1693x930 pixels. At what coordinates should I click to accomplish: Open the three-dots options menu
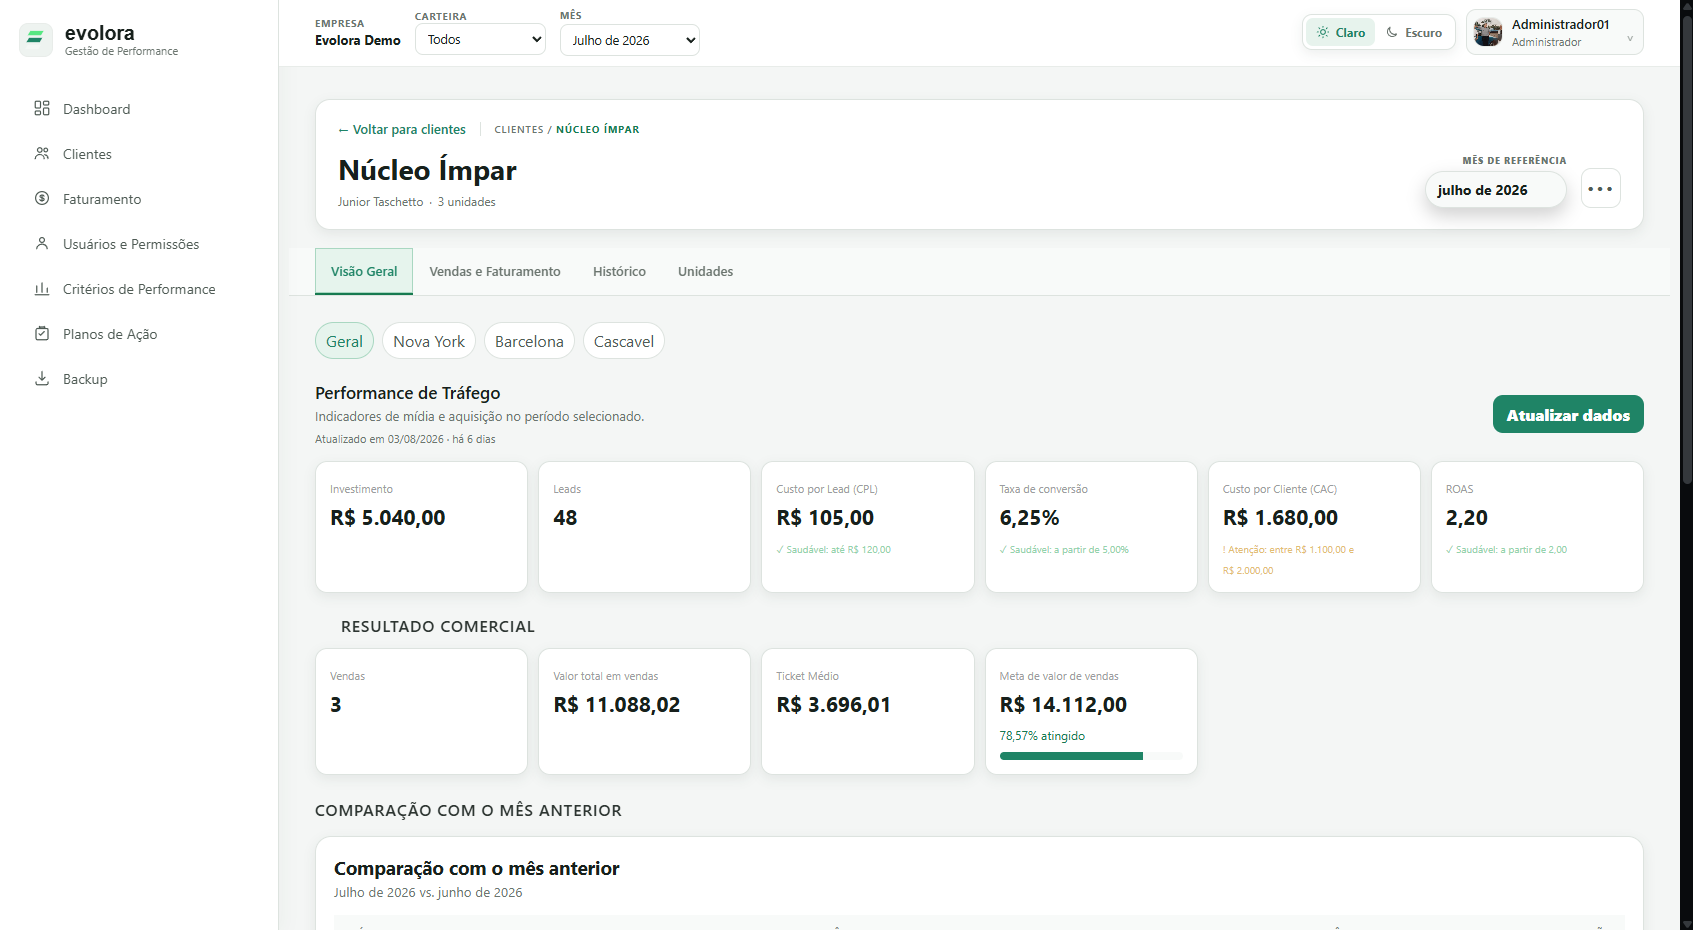point(1600,189)
